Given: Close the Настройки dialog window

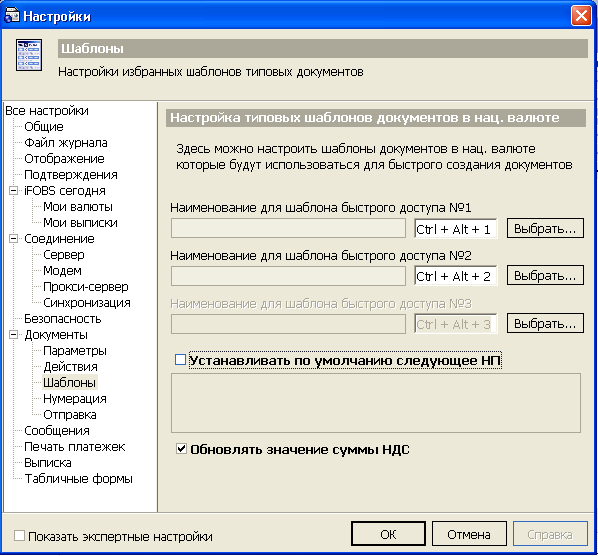Looking at the screenshot, I should (x=581, y=16).
